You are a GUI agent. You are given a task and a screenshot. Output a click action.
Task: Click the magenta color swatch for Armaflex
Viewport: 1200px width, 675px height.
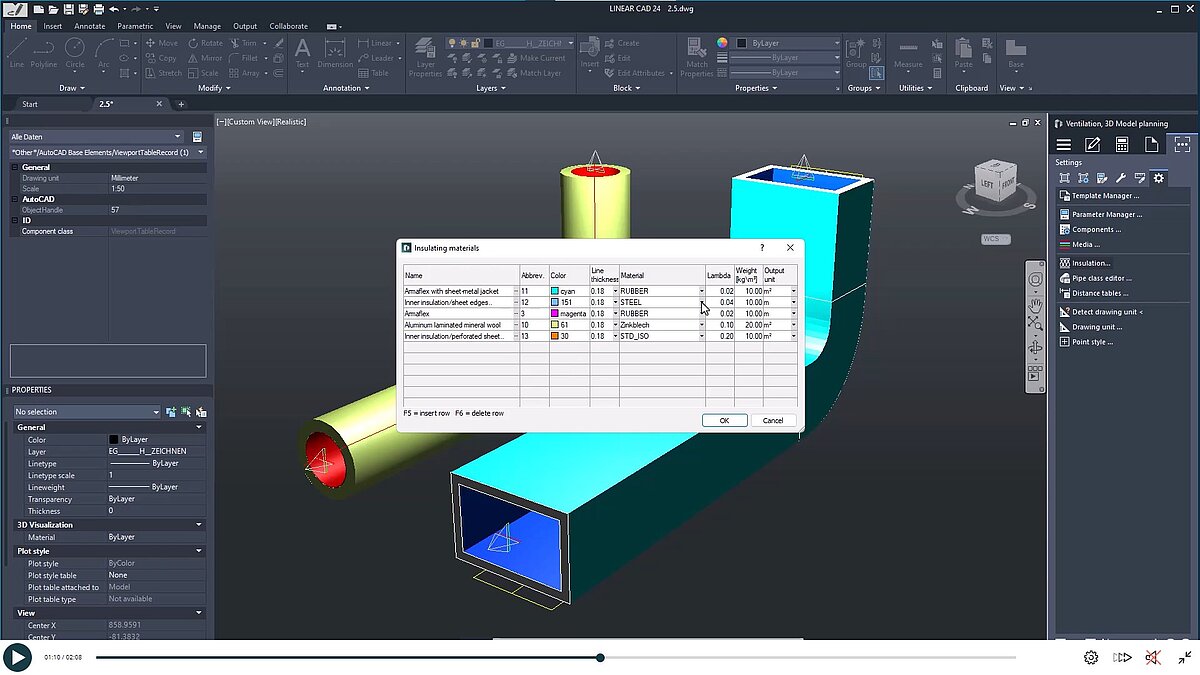[x=554, y=313]
